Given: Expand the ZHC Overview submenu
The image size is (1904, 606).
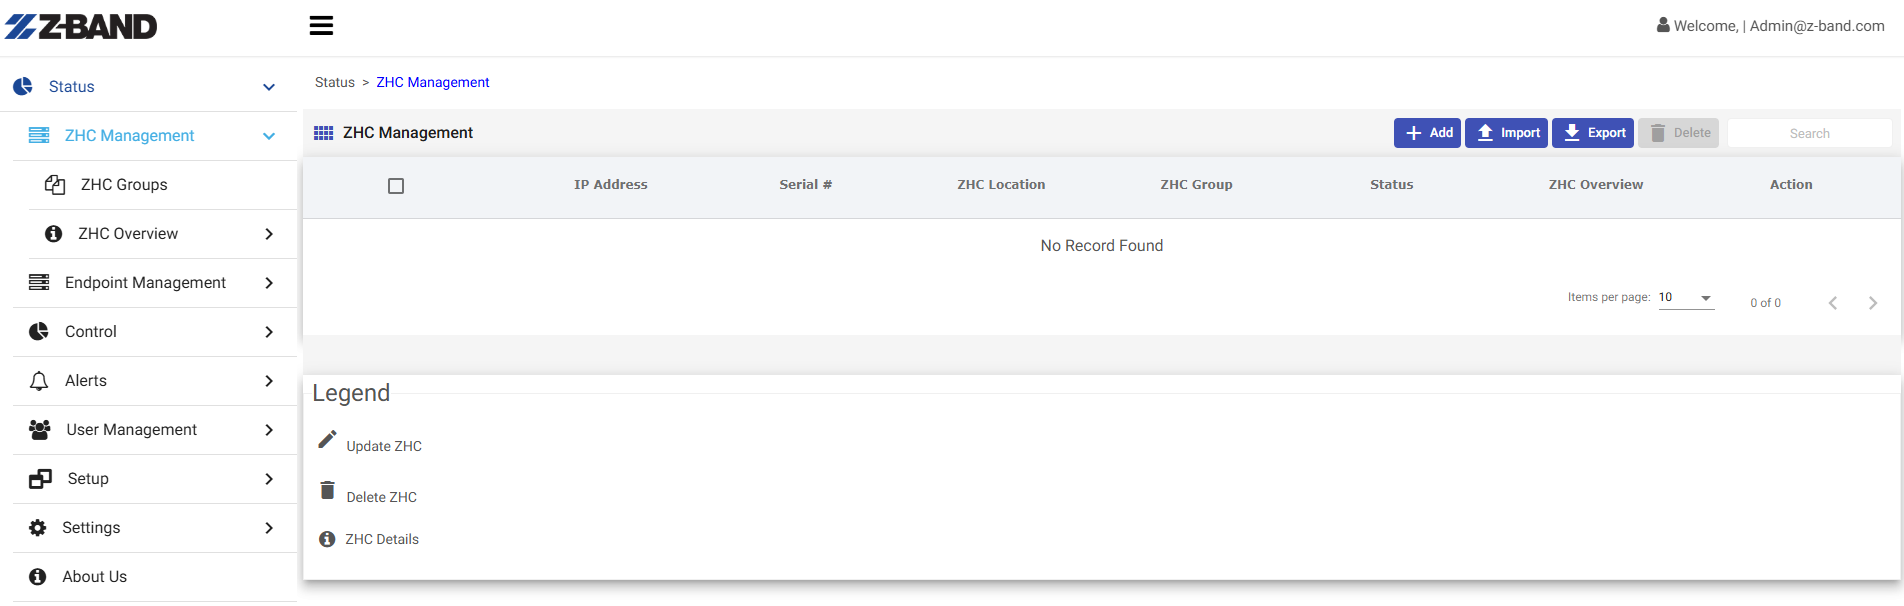Looking at the screenshot, I should click(269, 234).
